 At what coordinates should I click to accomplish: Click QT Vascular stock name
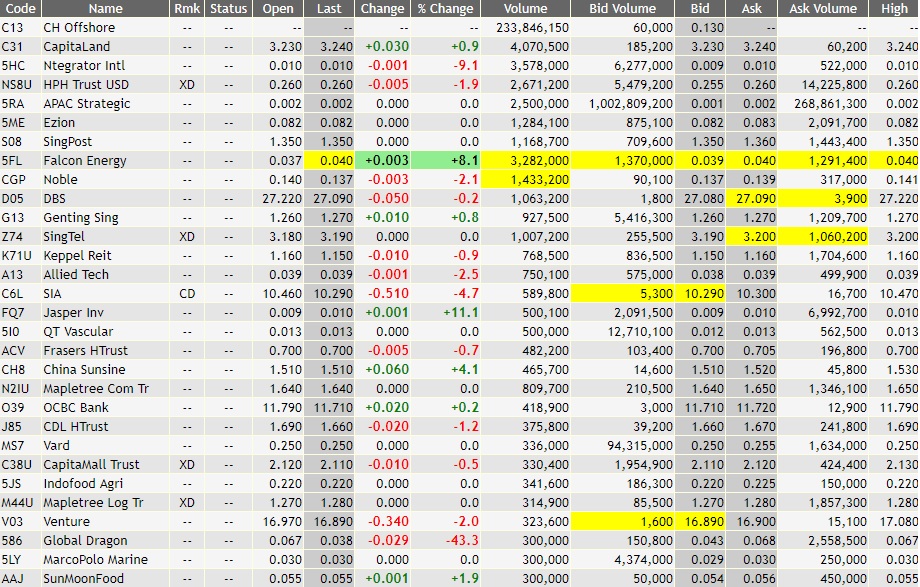click(78, 332)
